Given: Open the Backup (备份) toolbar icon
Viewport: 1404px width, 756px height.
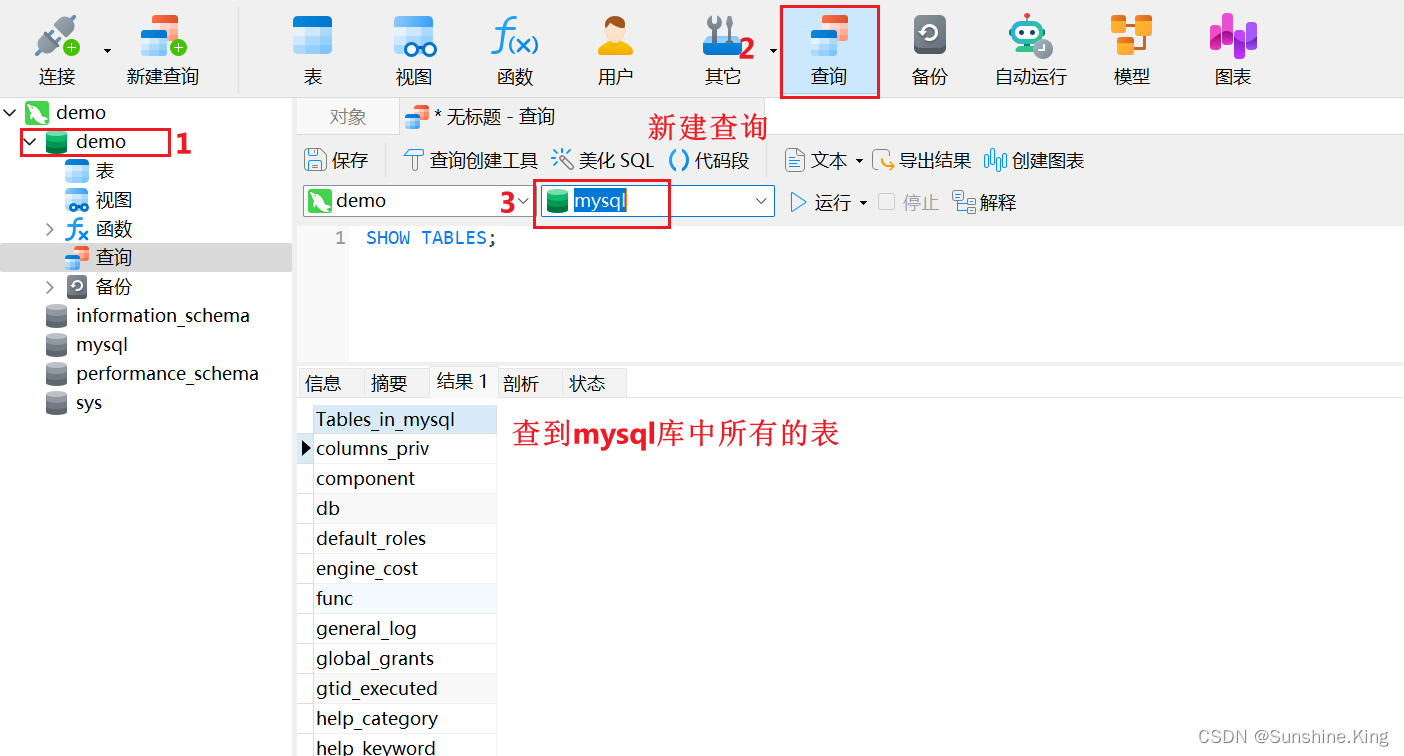Looking at the screenshot, I should point(929,49).
